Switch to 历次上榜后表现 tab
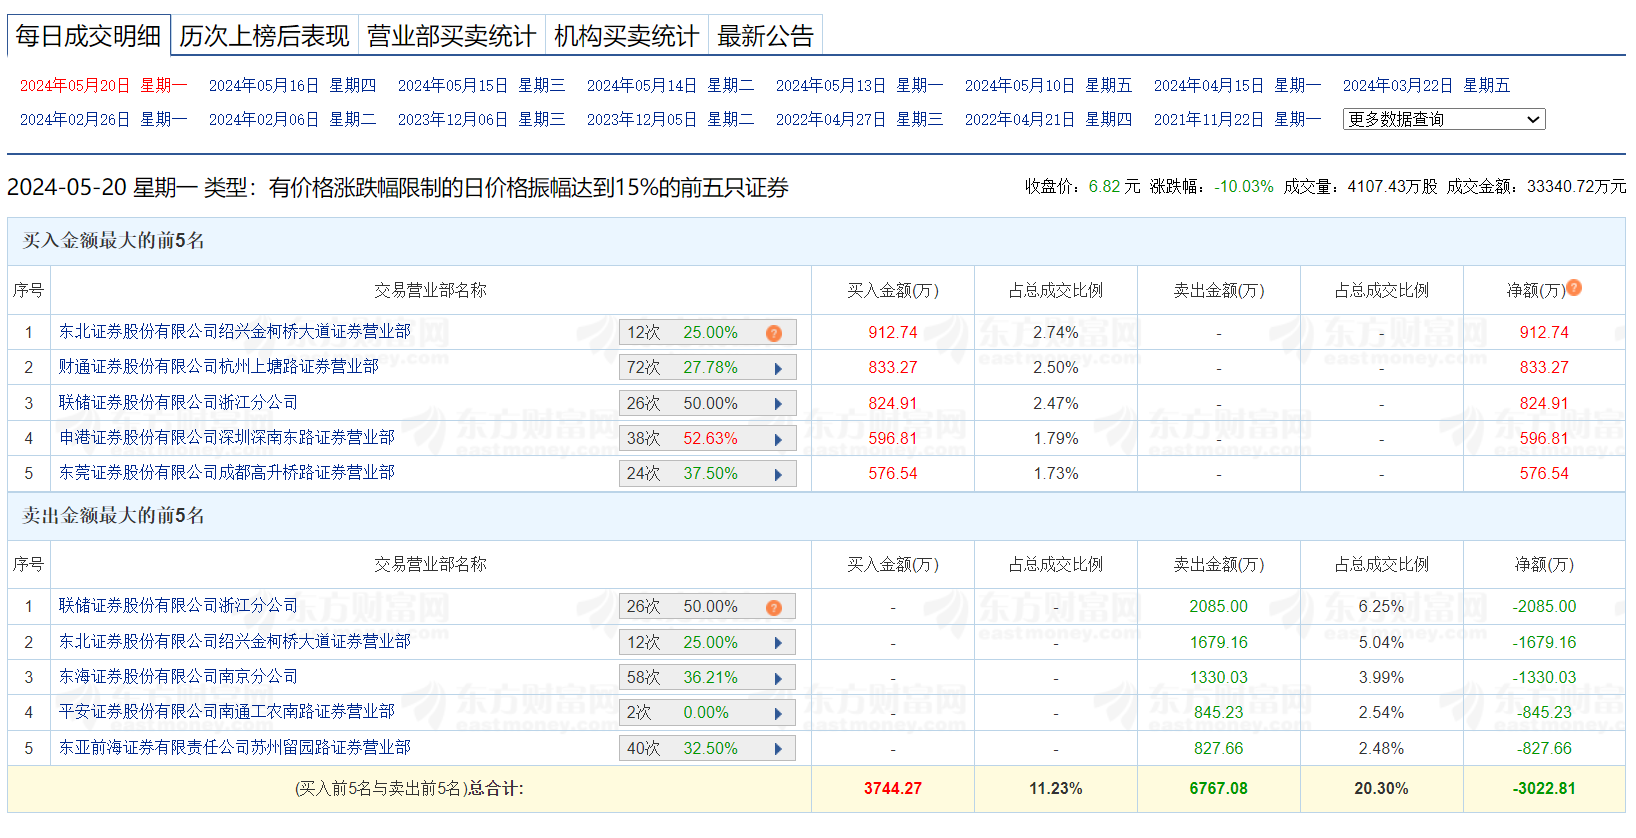 tap(264, 36)
